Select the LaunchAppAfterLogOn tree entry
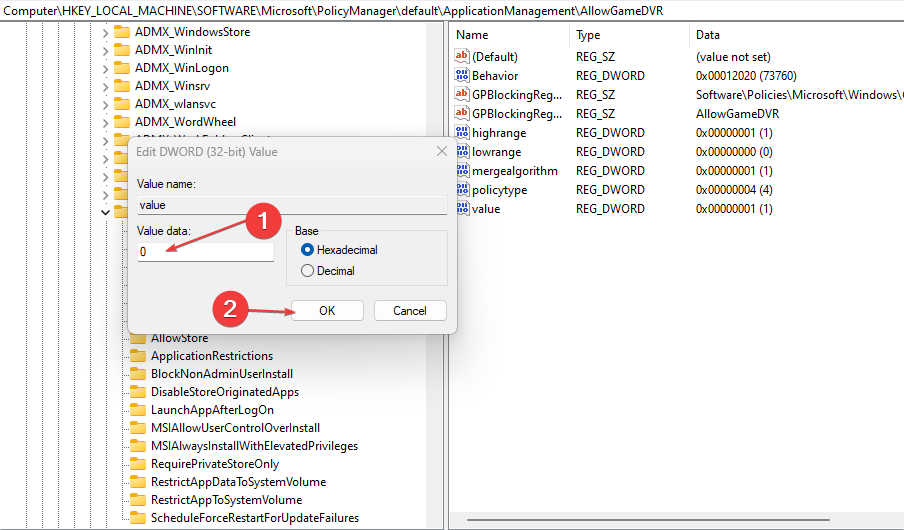 tap(212, 410)
